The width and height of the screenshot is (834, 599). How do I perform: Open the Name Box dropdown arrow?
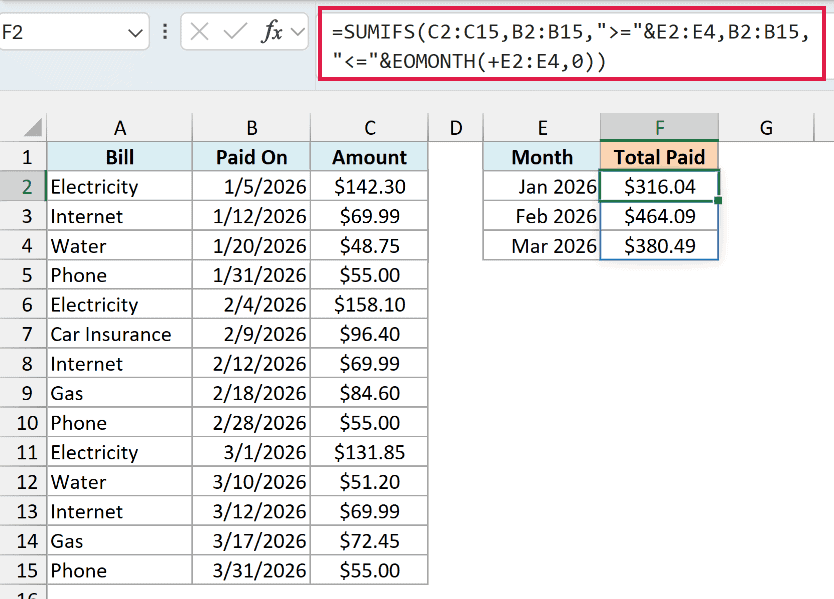135,33
